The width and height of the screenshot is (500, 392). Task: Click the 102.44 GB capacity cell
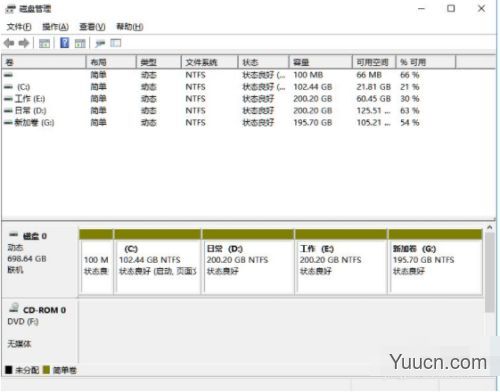(313, 87)
